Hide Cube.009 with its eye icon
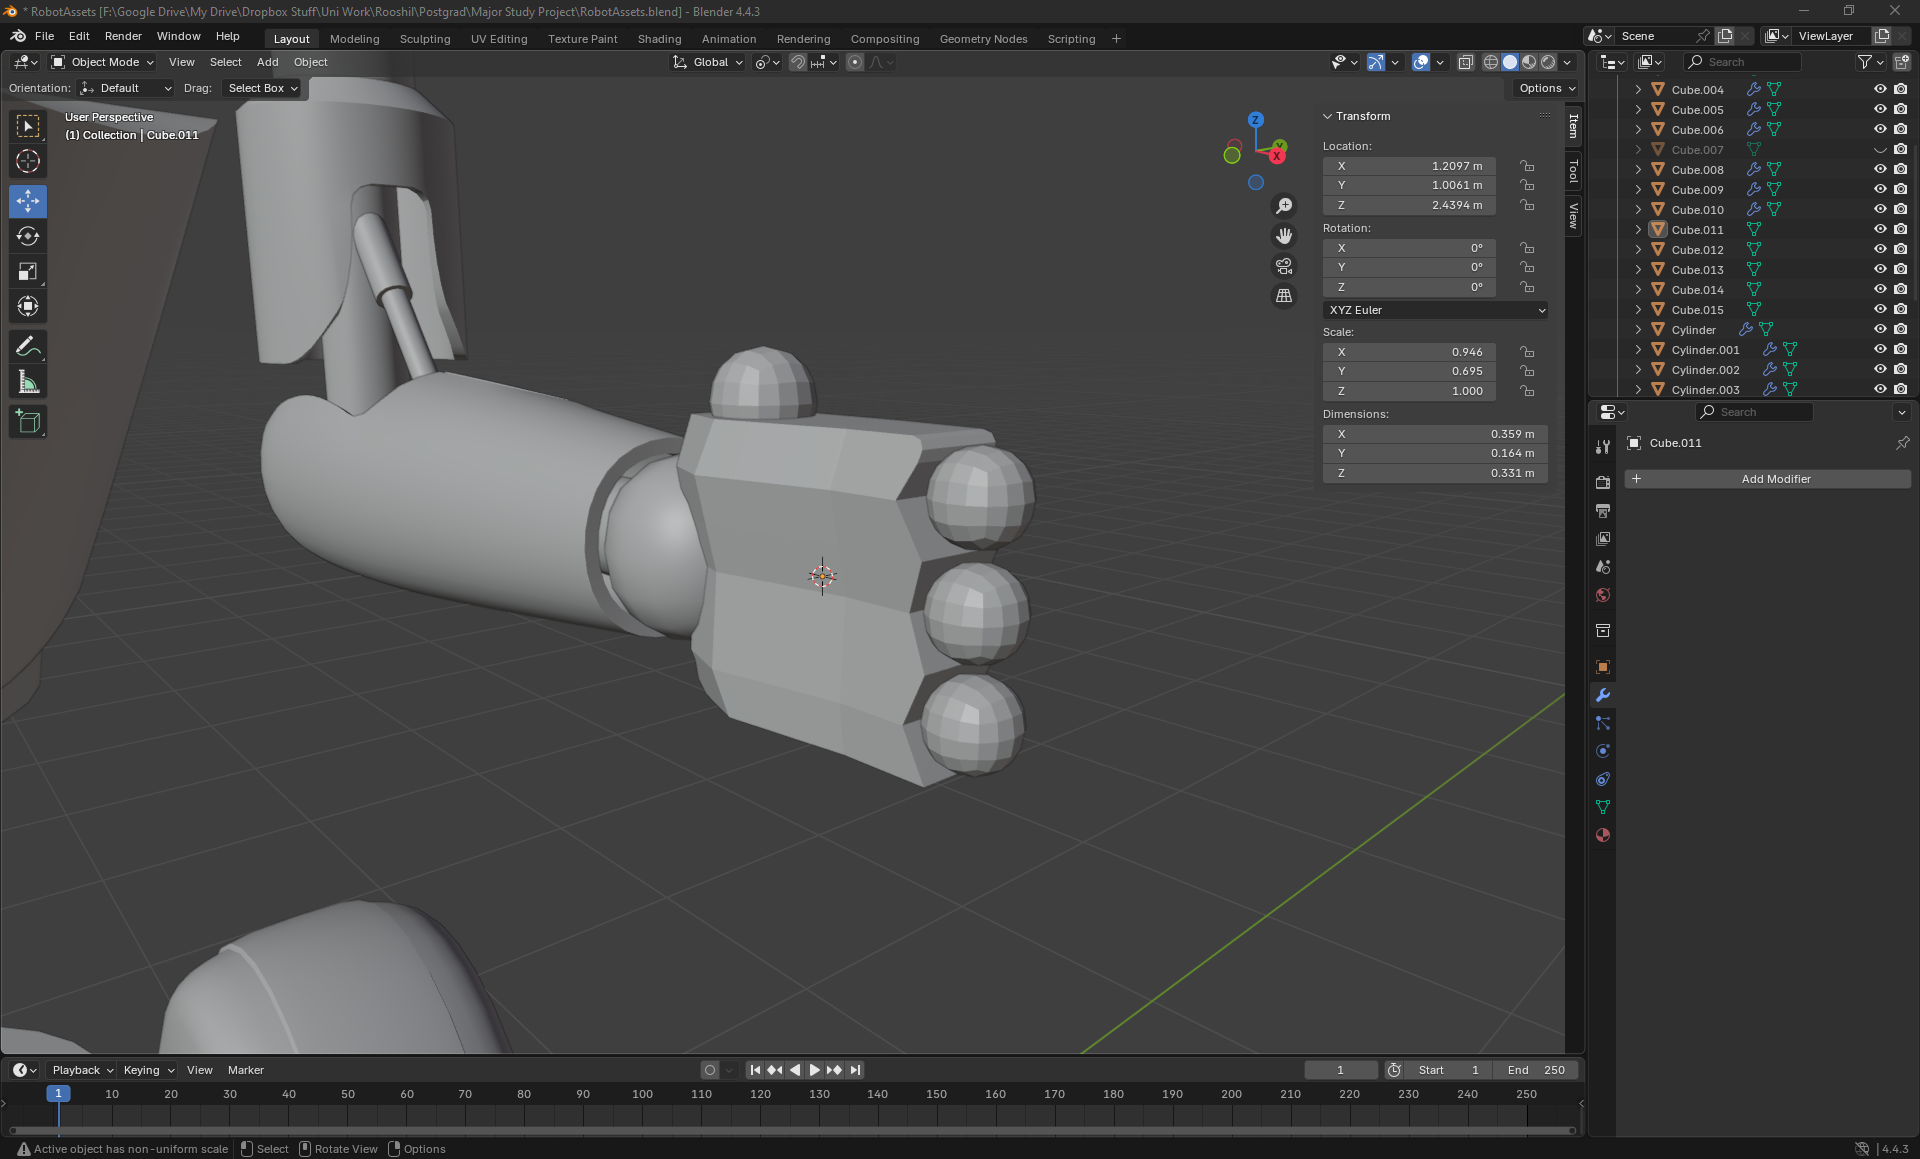 (x=1879, y=189)
